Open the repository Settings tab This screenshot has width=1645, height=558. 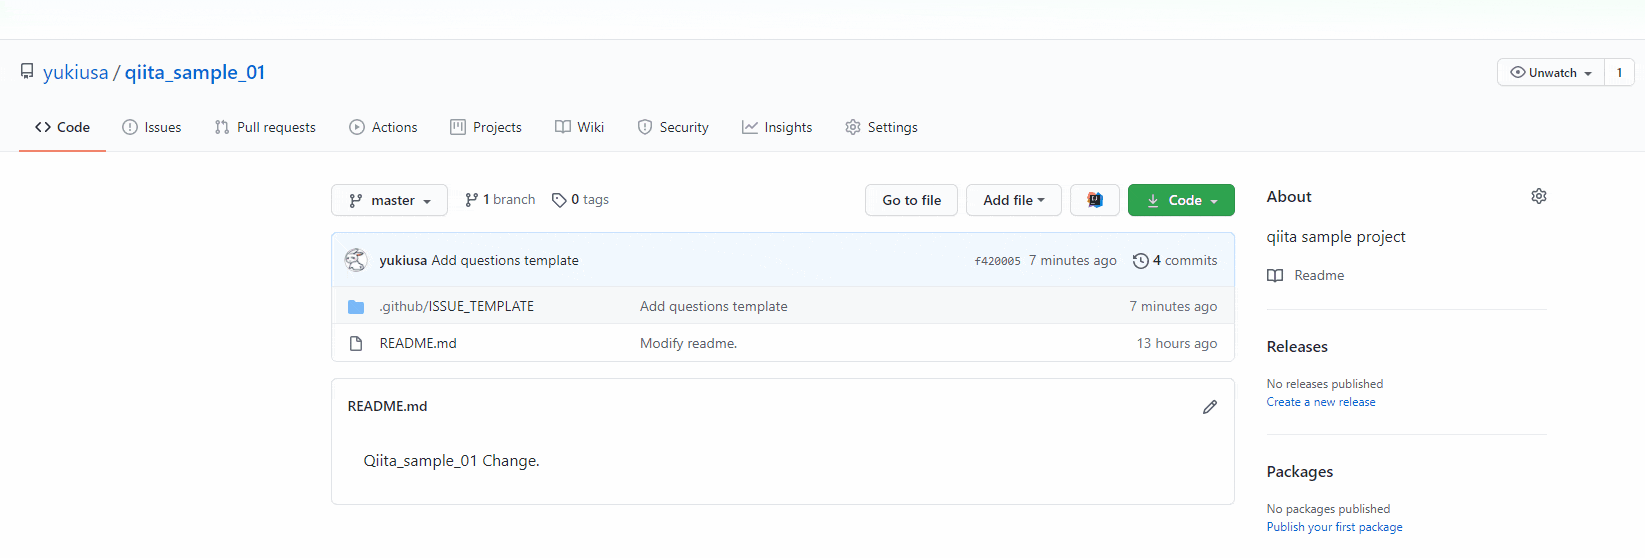[881, 127]
